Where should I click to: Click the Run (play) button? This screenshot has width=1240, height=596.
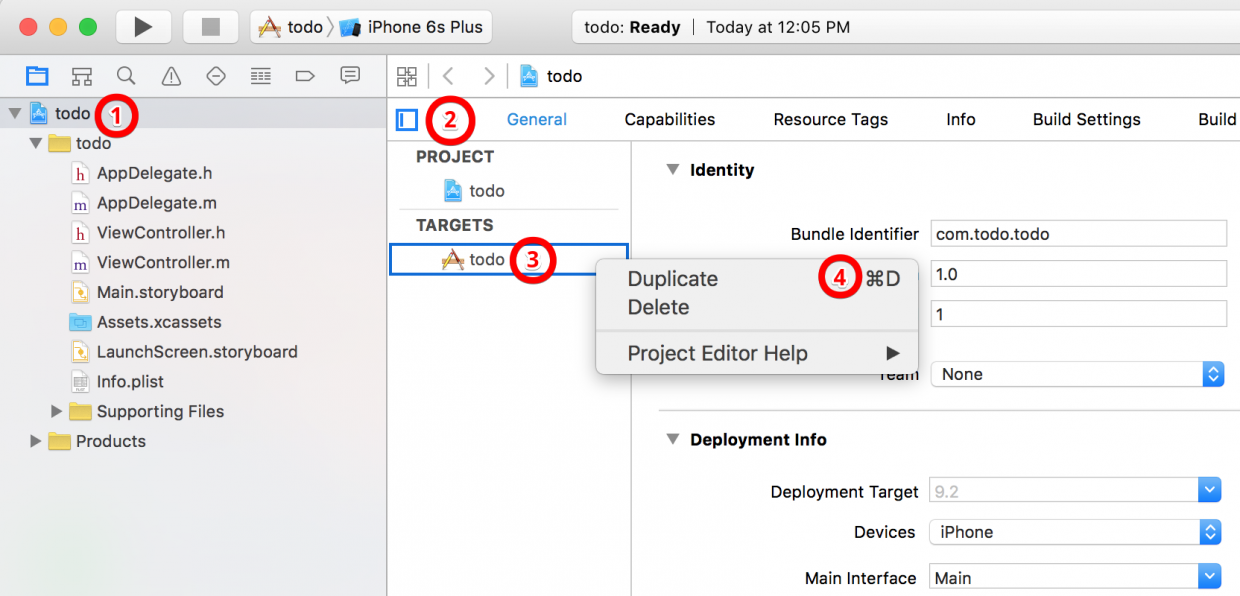143,27
